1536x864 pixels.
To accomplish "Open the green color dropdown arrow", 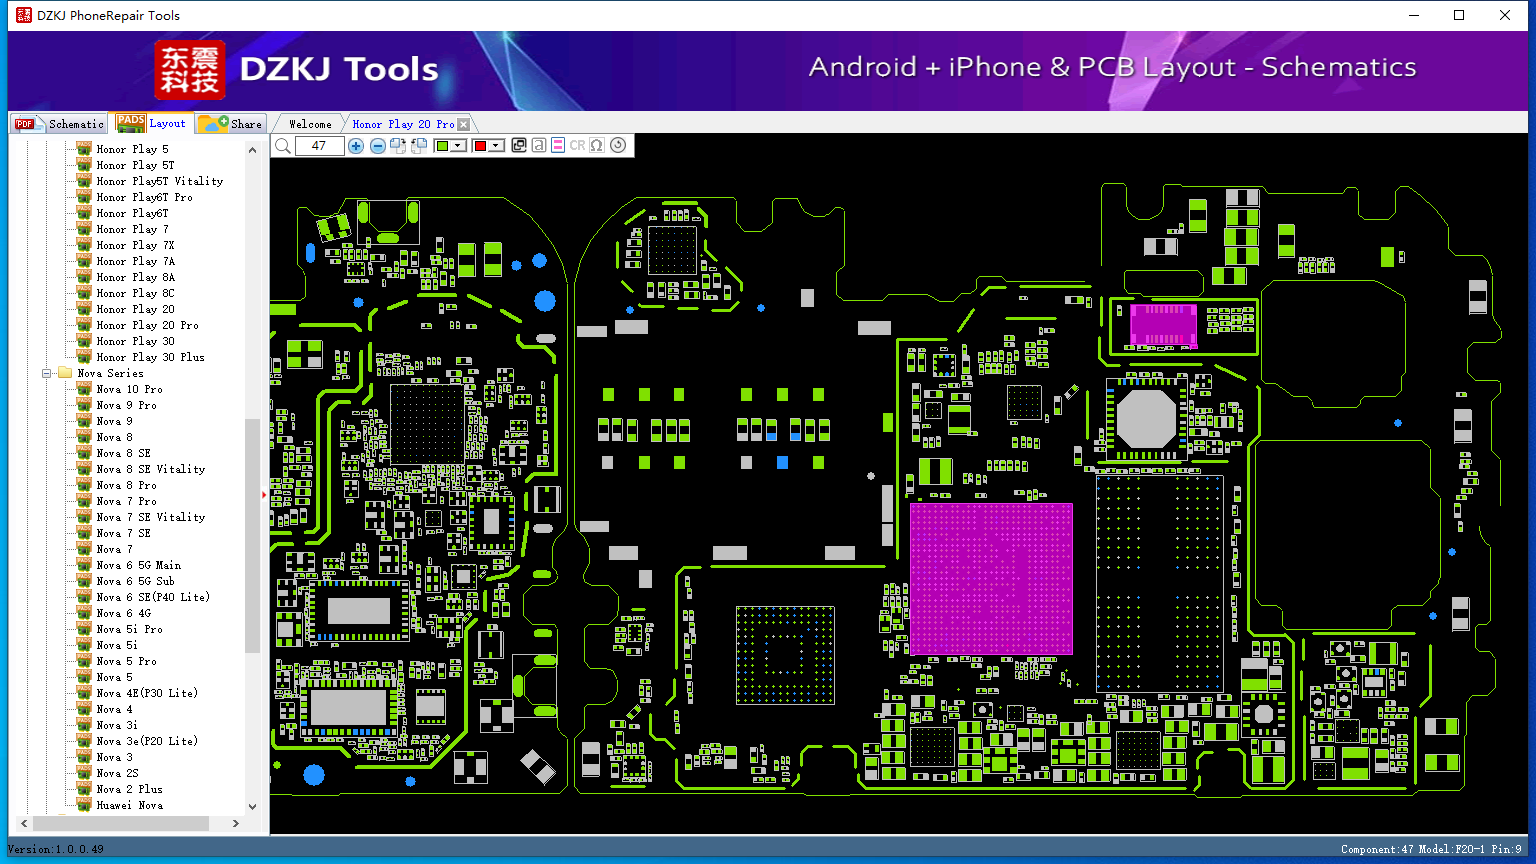I will [459, 146].
